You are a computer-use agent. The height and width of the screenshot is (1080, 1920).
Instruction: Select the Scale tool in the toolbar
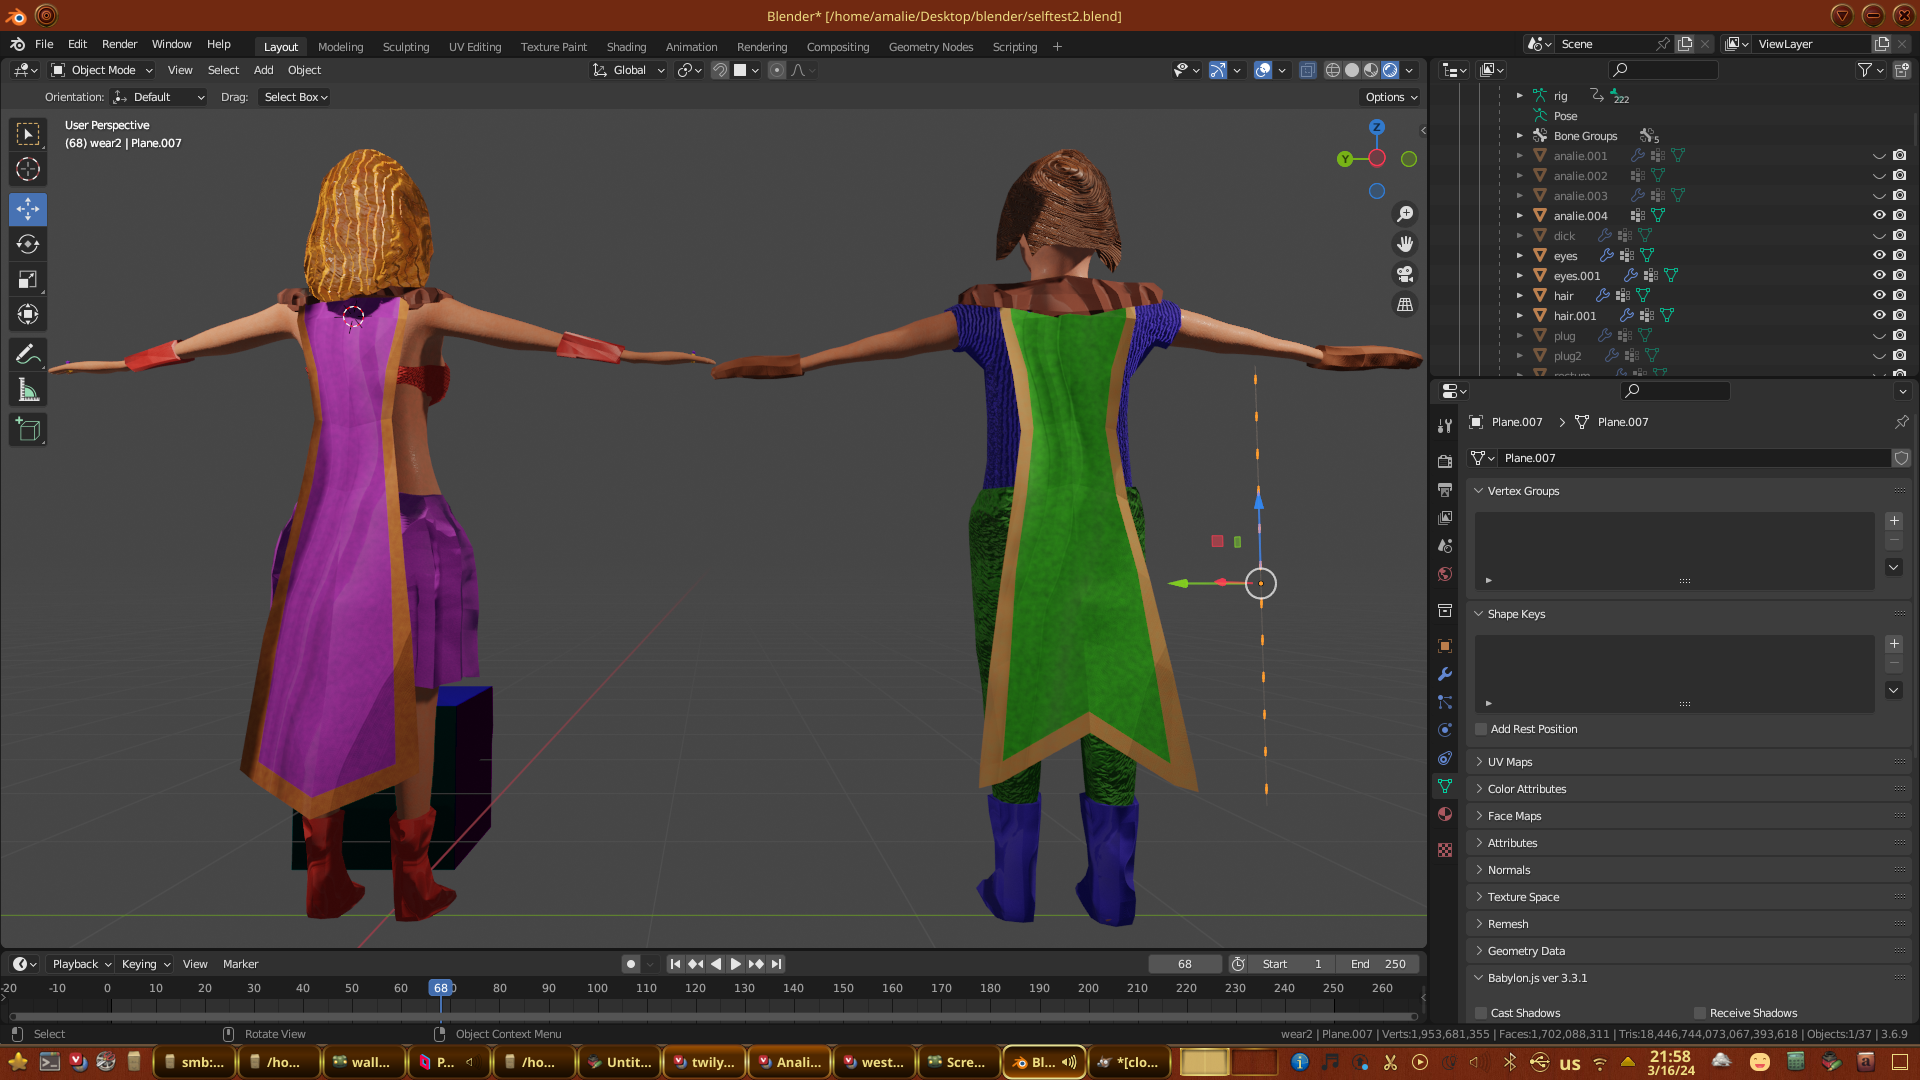28,280
